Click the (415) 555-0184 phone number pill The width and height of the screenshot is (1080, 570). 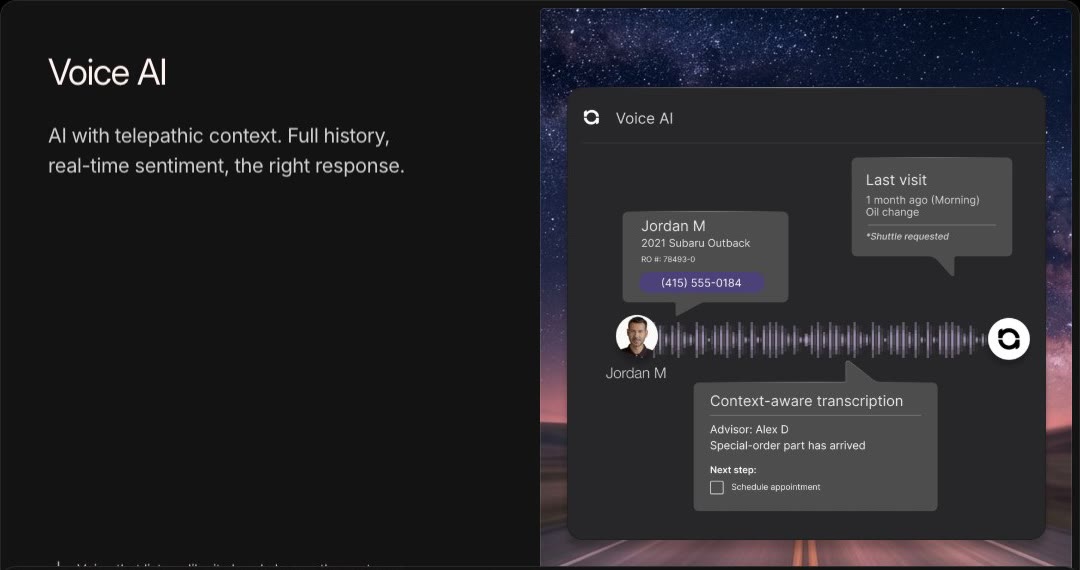coord(701,283)
